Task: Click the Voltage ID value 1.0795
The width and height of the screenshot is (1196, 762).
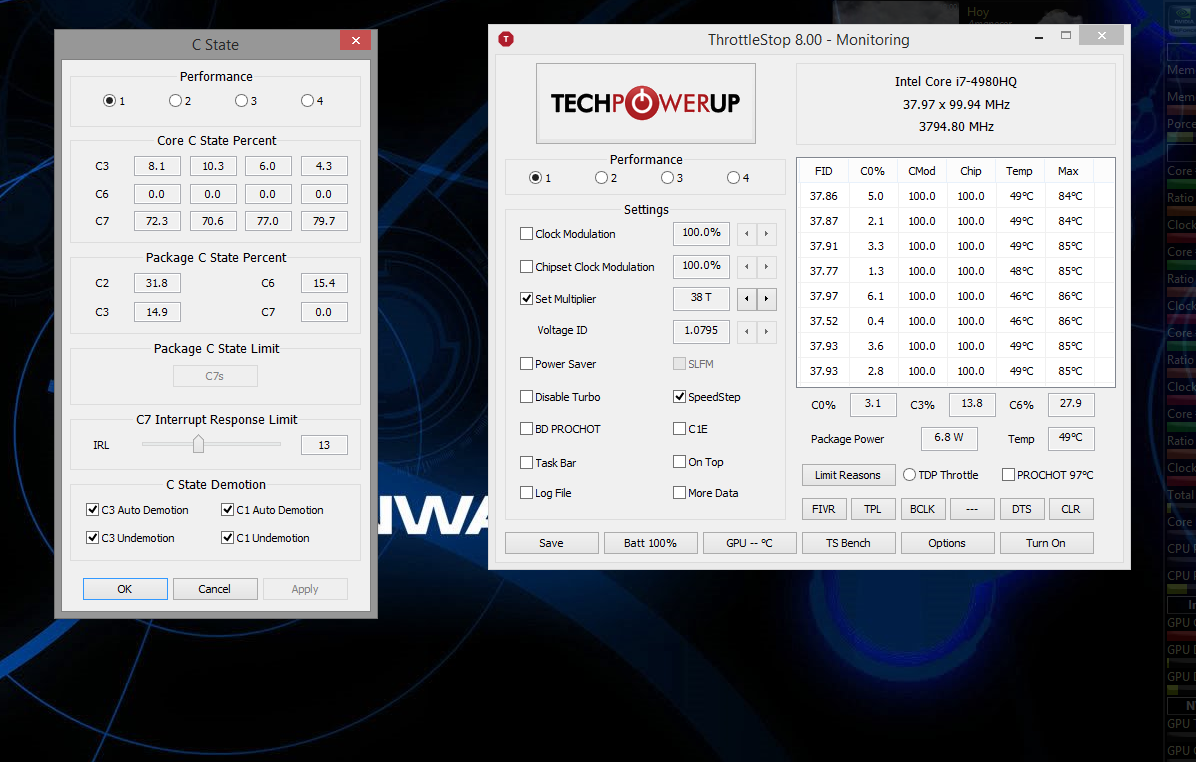Action: tap(701, 331)
